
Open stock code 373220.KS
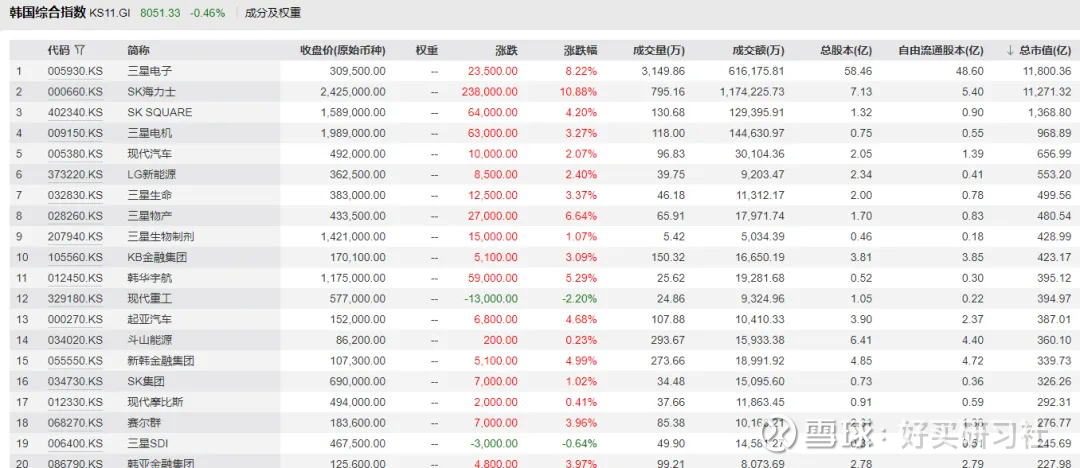pyautogui.click(x=75, y=174)
